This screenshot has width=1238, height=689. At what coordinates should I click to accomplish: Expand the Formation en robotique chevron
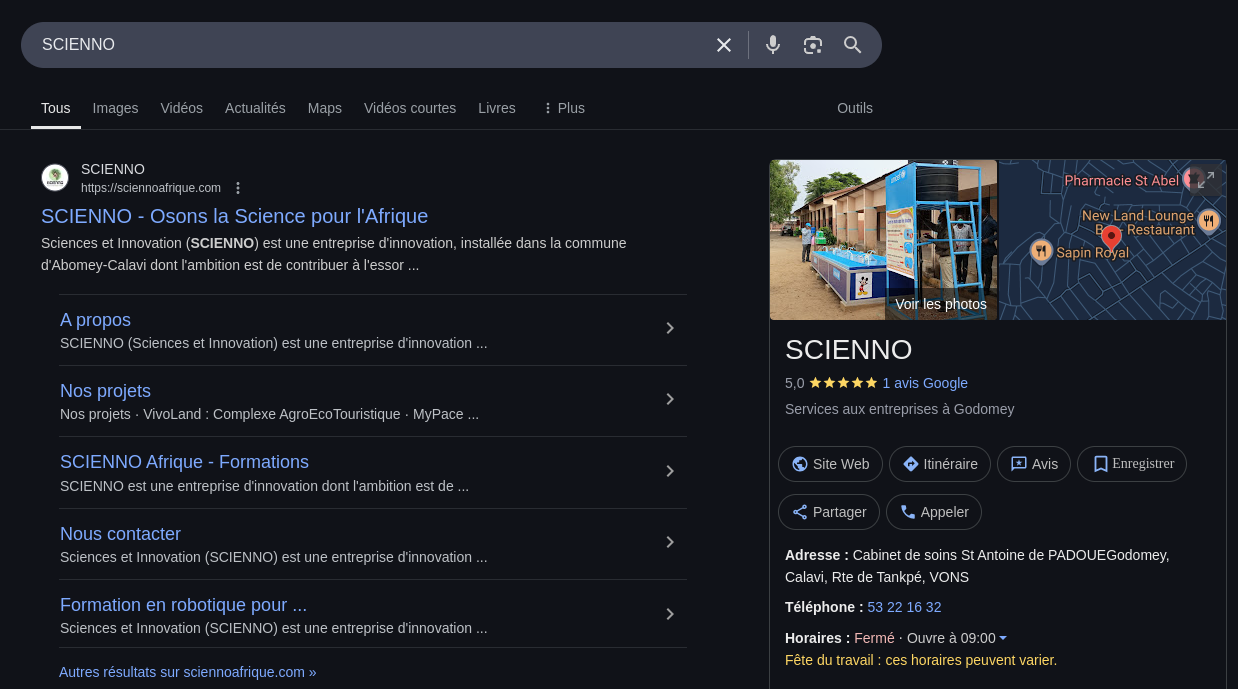coord(670,614)
